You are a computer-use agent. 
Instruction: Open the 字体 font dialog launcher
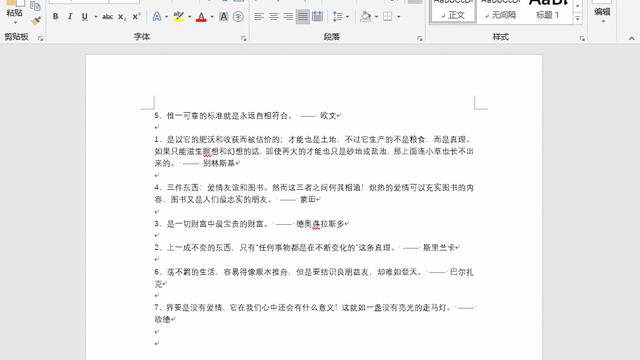[244, 38]
